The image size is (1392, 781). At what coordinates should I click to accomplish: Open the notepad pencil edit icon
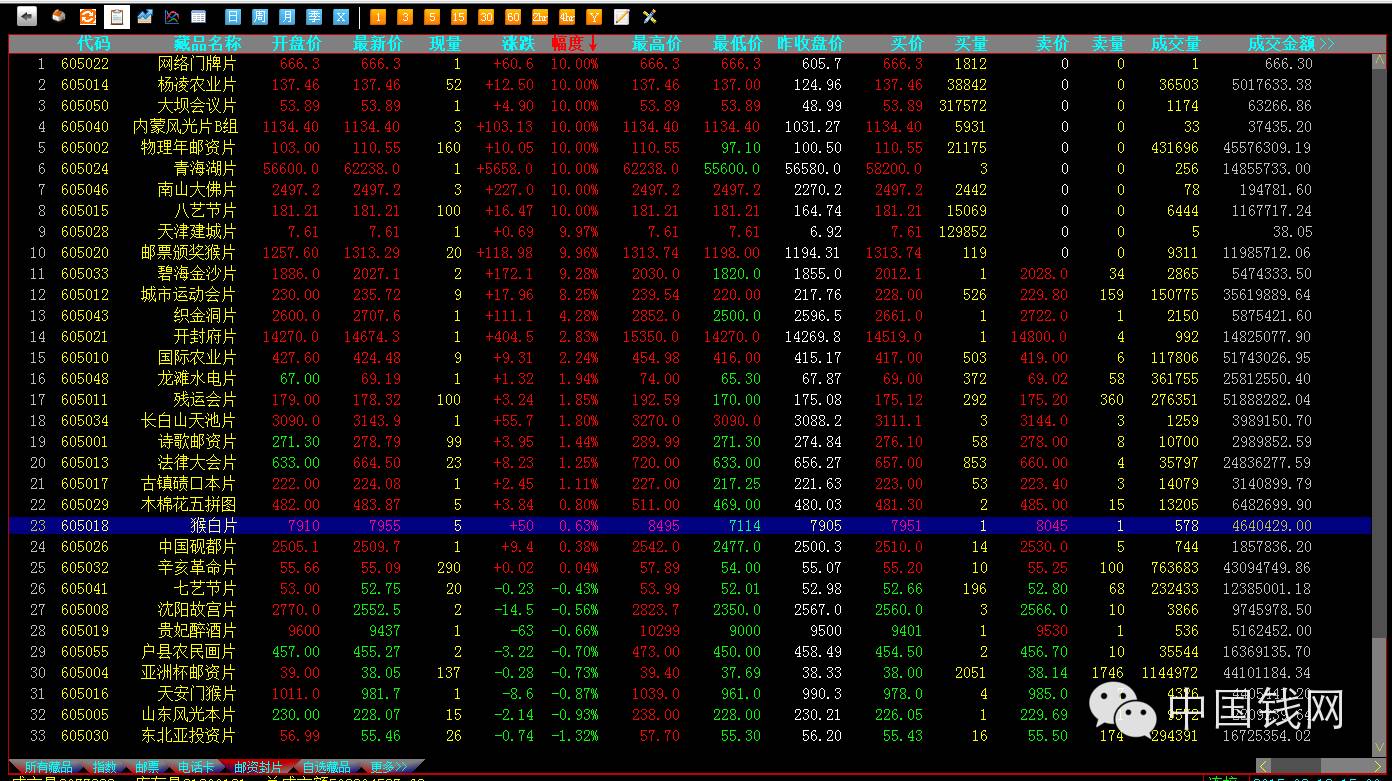[x=621, y=17]
